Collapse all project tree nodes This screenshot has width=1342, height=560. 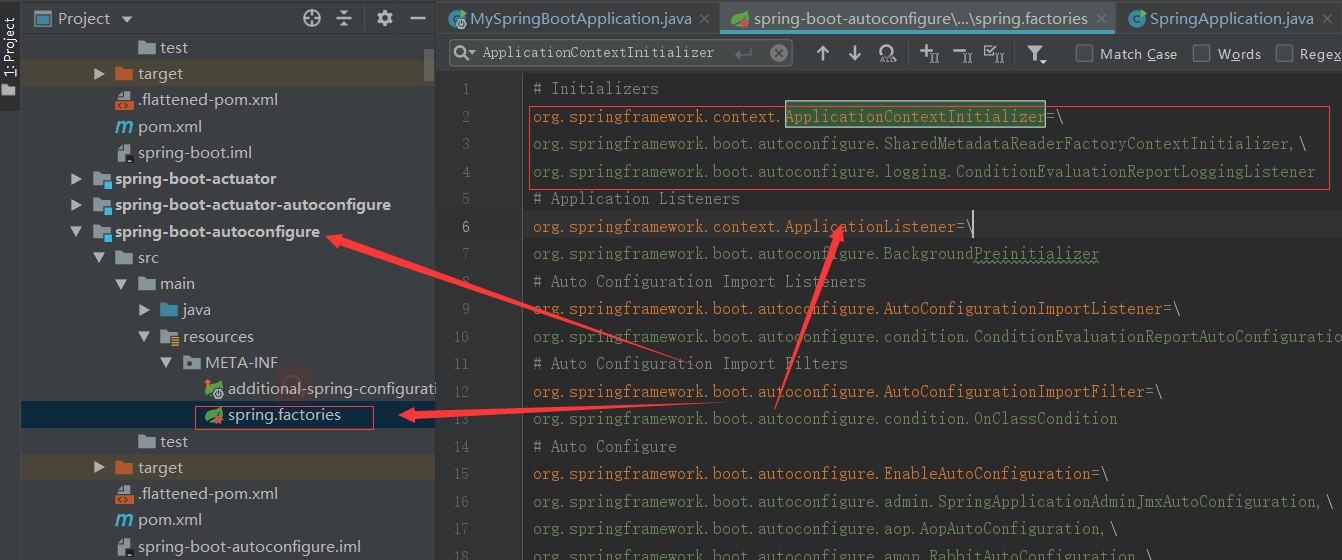(x=344, y=18)
